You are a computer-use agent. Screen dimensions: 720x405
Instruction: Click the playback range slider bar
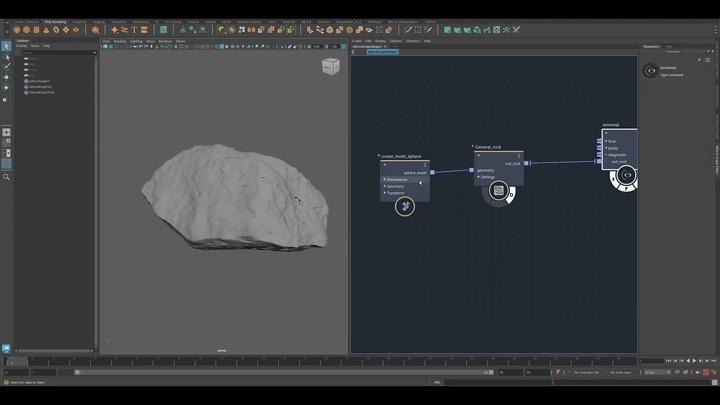coord(284,372)
